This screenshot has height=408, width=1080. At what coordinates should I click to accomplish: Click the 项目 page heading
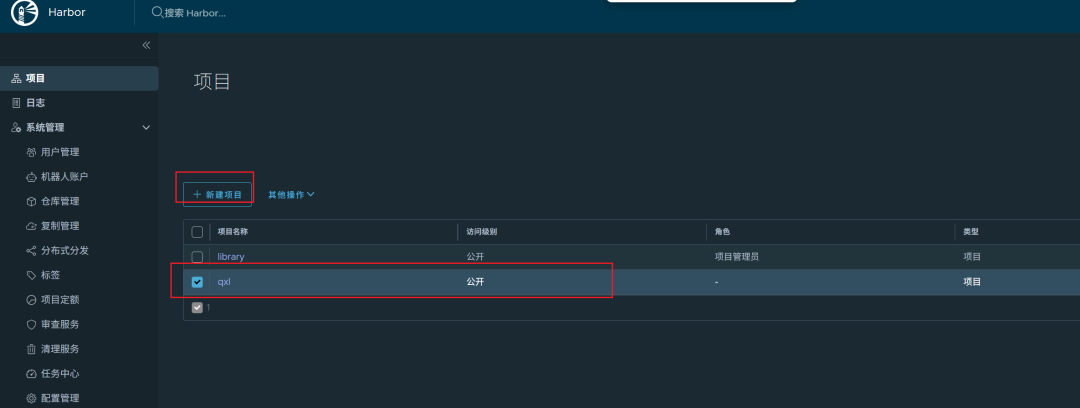point(212,81)
